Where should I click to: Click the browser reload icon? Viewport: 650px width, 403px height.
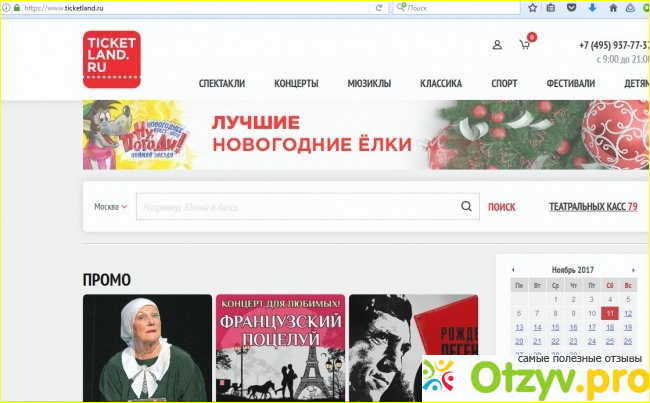click(x=378, y=8)
